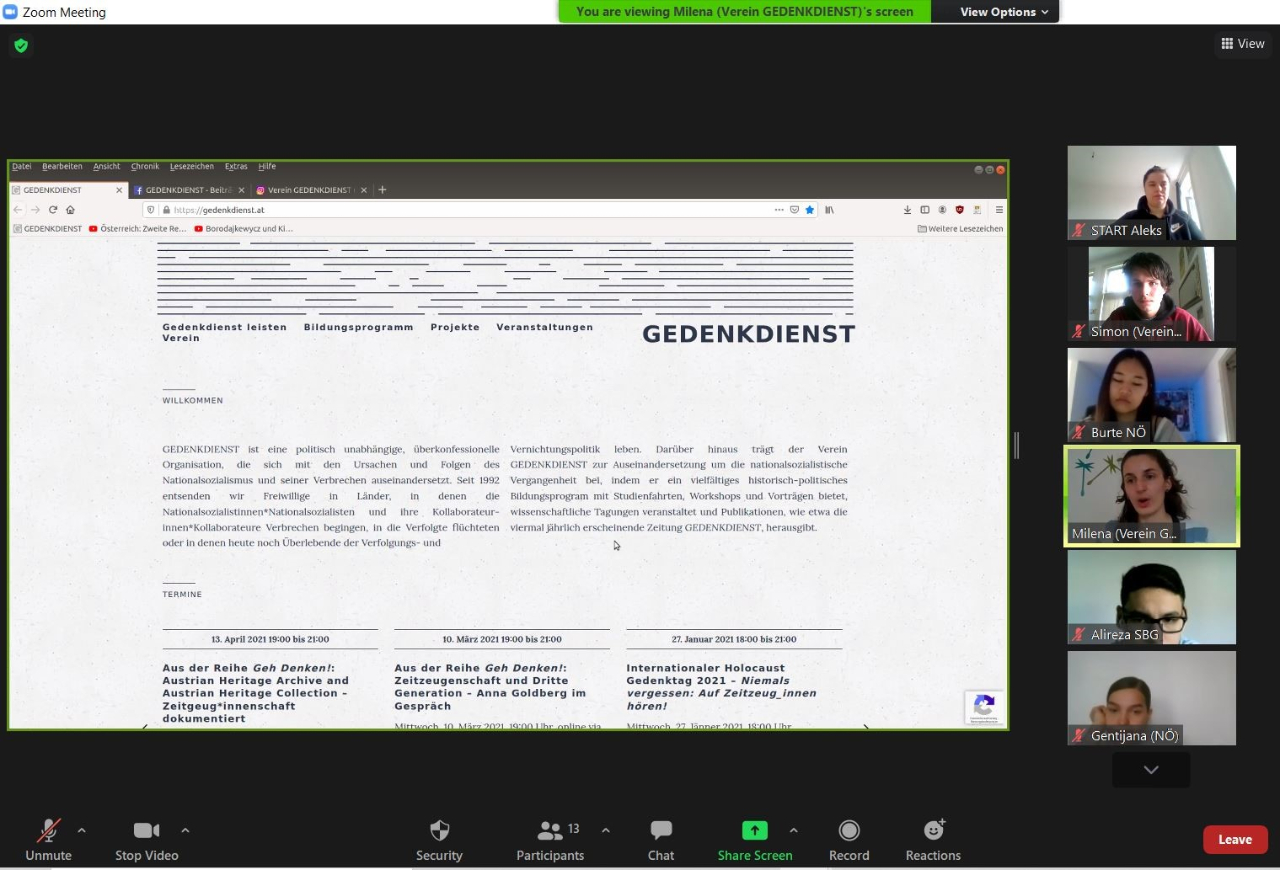Expand Share Screen options caret
This screenshot has width=1280, height=870.
(x=793, y=830)
